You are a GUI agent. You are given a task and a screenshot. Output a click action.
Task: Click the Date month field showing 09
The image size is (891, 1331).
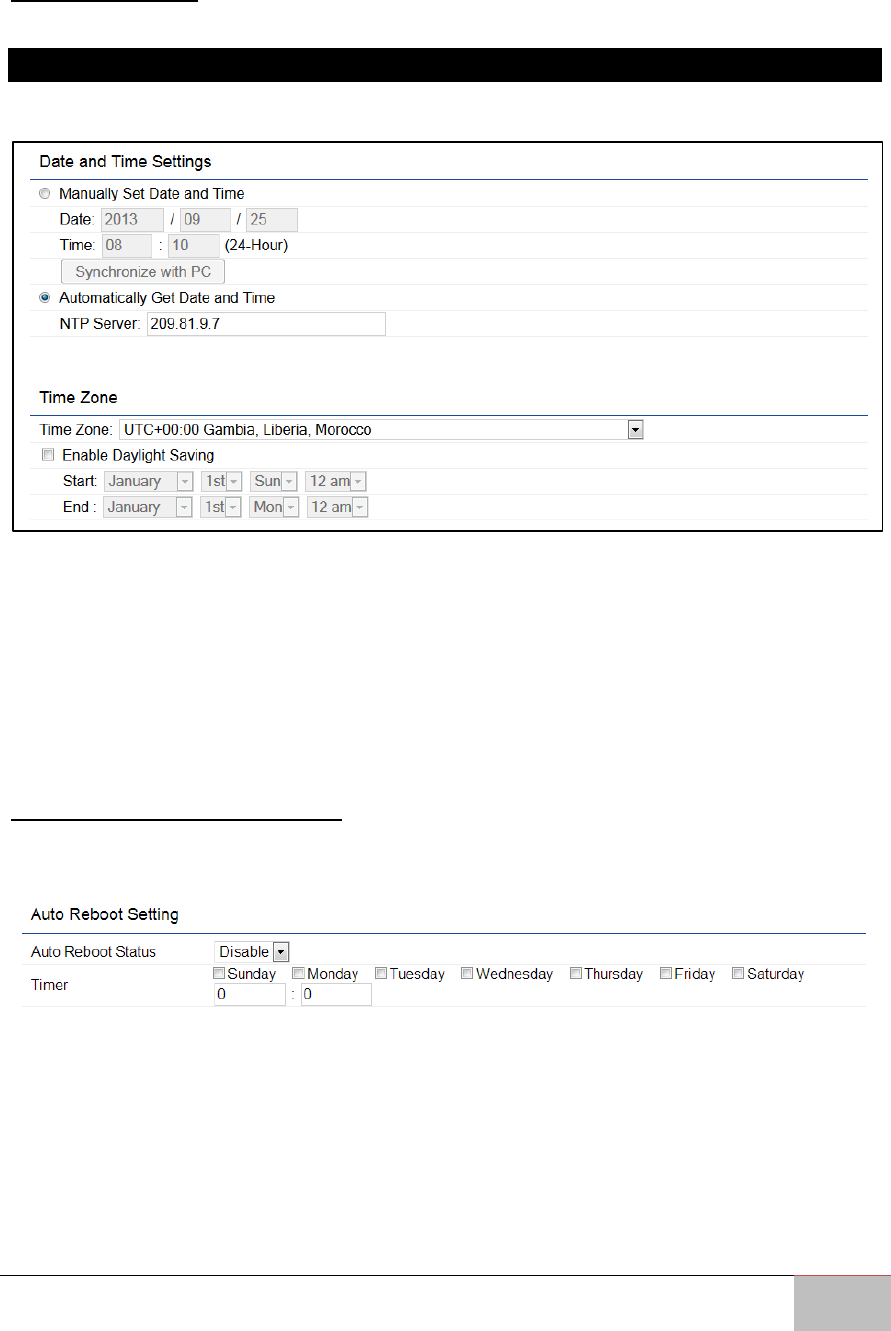click(x=204, y=220)
